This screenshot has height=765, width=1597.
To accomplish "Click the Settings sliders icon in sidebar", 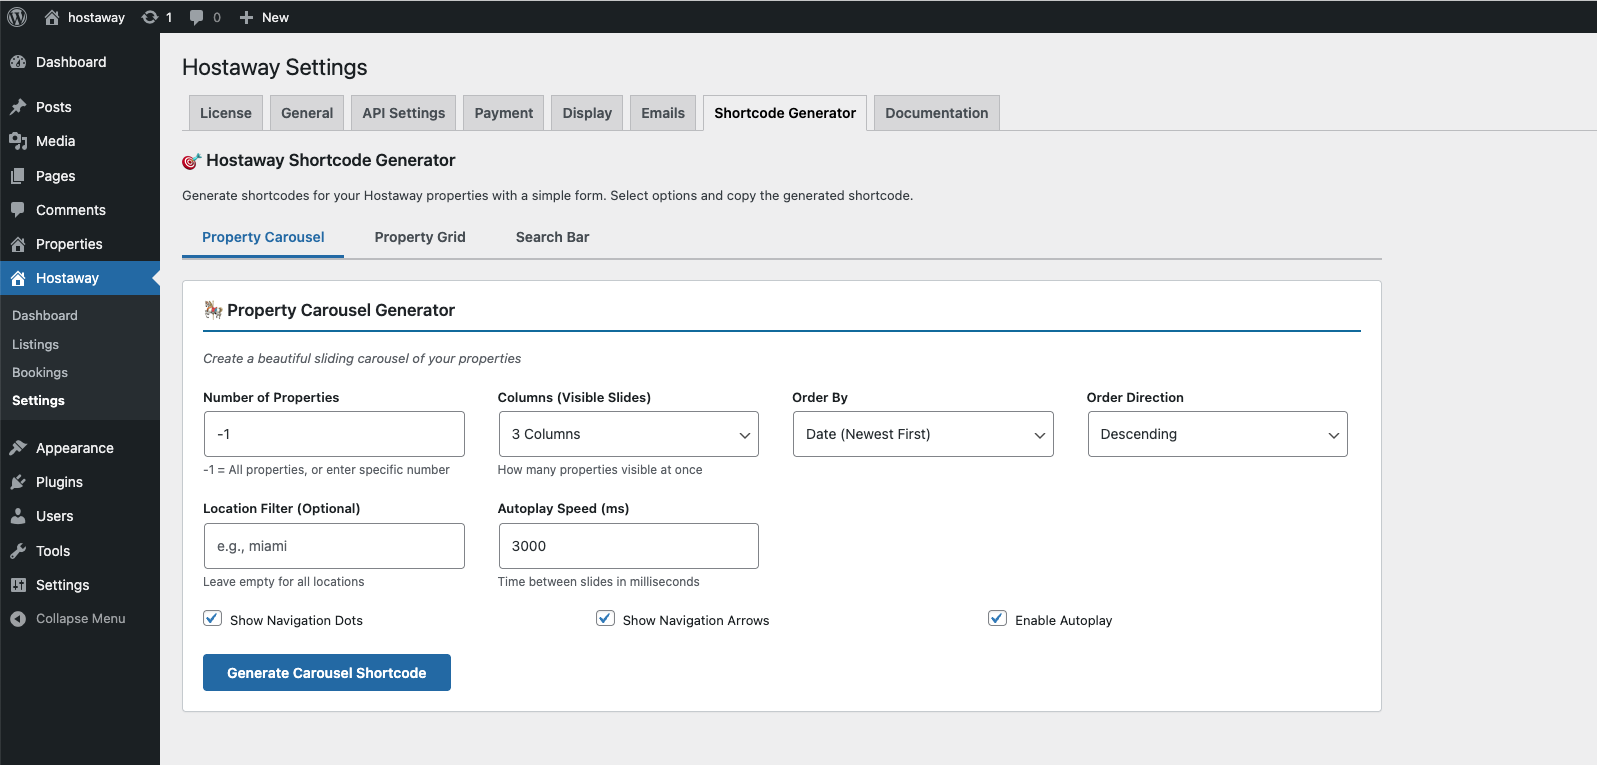I will (18, 585).
